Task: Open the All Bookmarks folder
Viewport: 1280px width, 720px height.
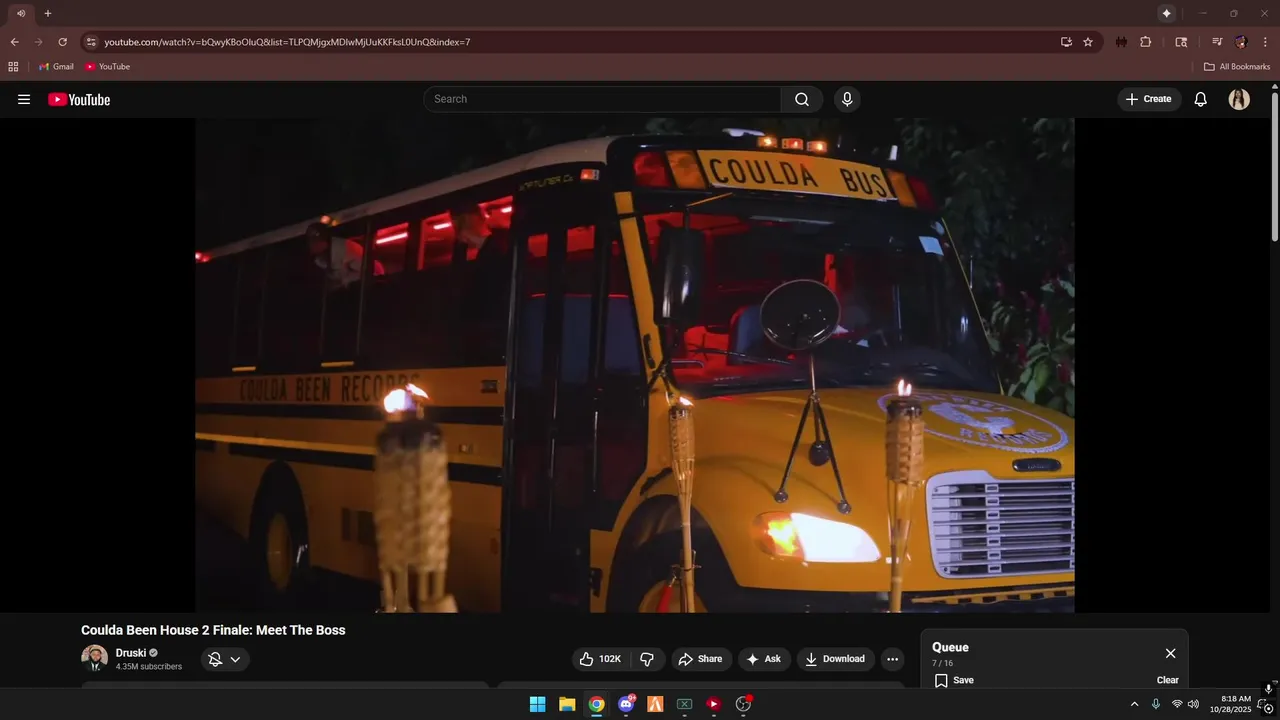Action: pos(1237,67)
